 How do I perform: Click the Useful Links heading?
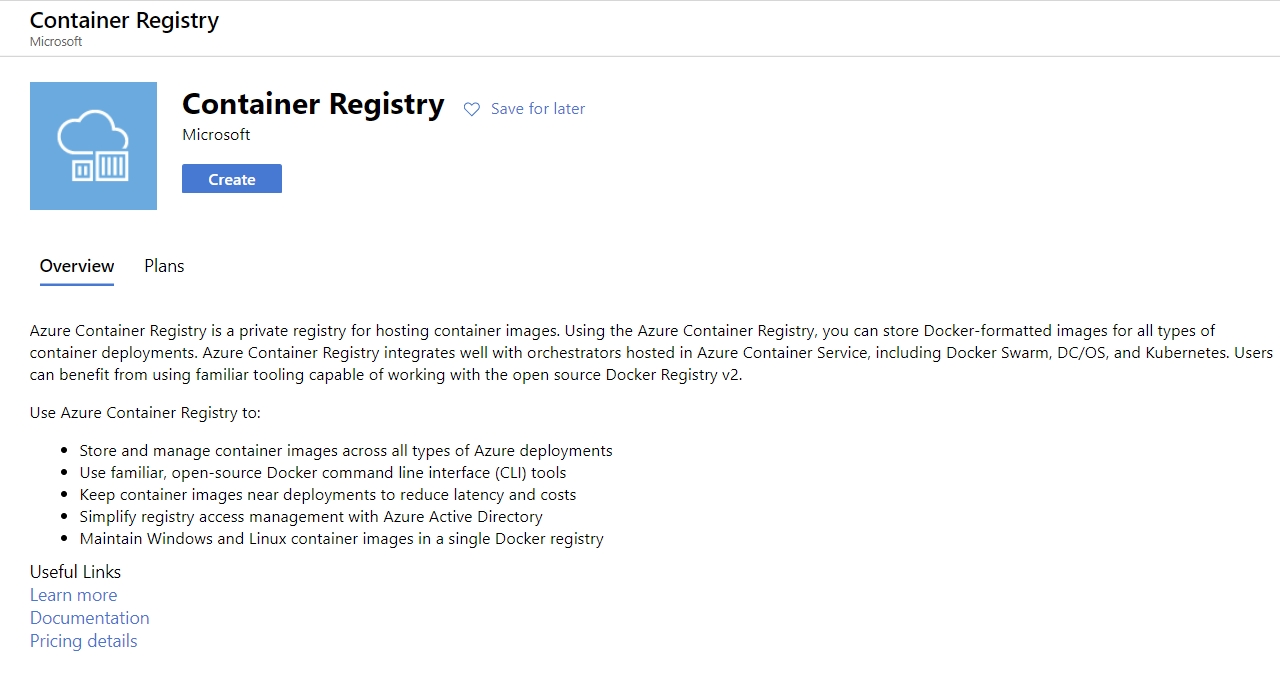pos(75,572)
